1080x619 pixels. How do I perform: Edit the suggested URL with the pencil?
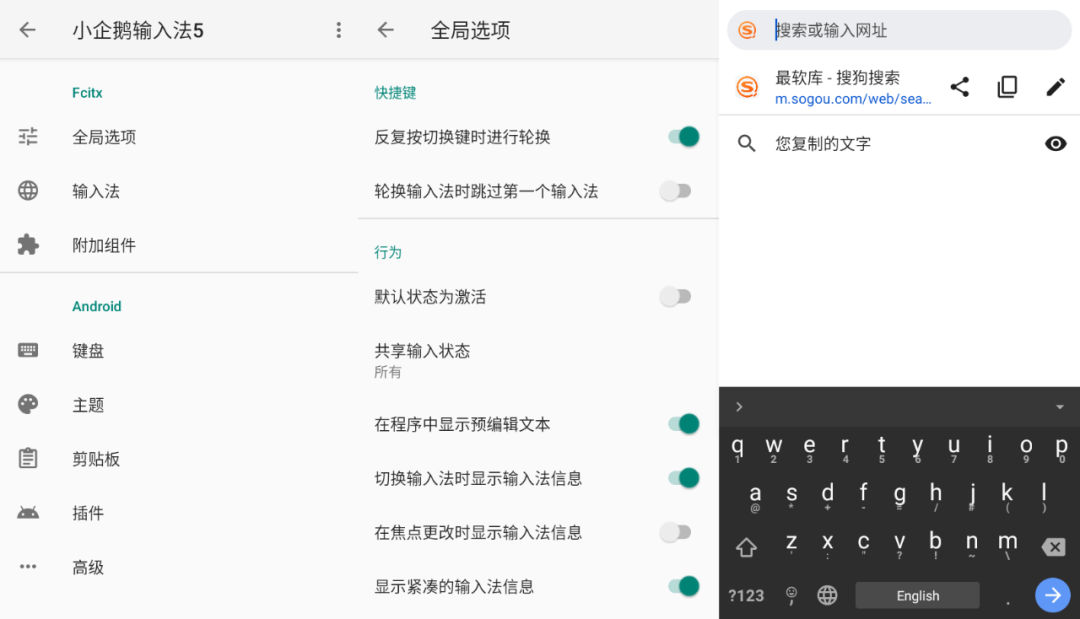click(1055, 87)
